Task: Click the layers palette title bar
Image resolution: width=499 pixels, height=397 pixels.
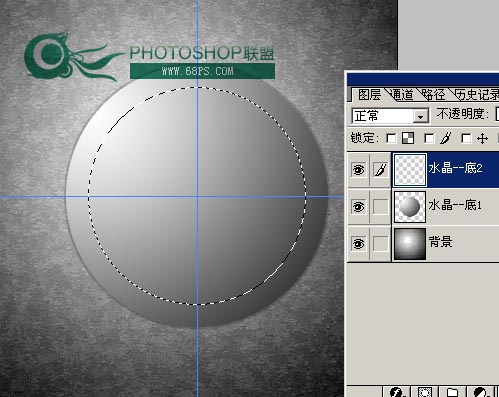Action: [x=423, y=79]
